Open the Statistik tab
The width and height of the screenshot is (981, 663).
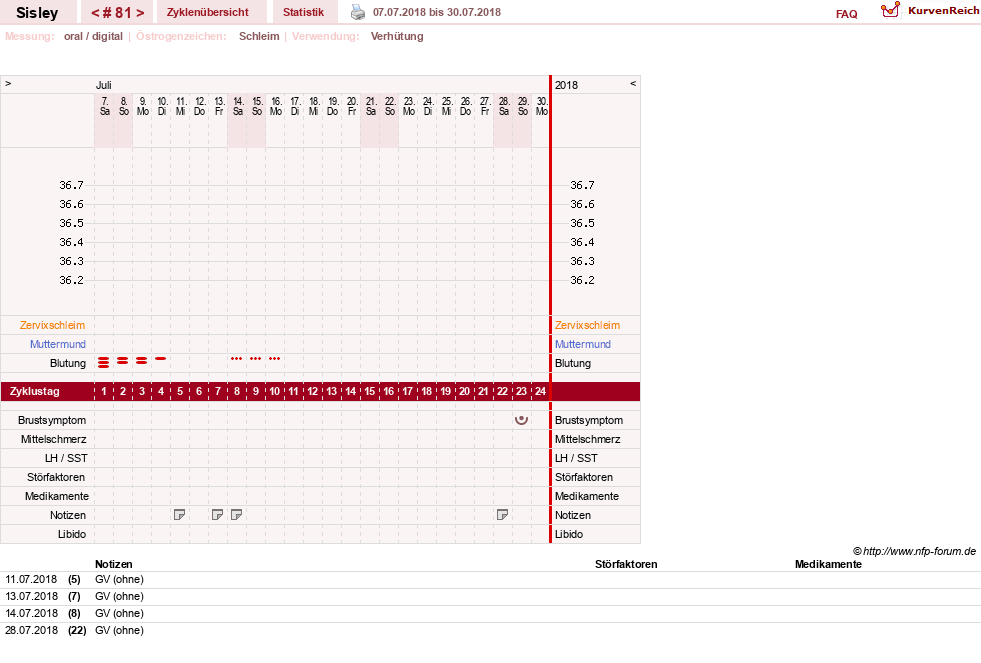tap(303, 13)
